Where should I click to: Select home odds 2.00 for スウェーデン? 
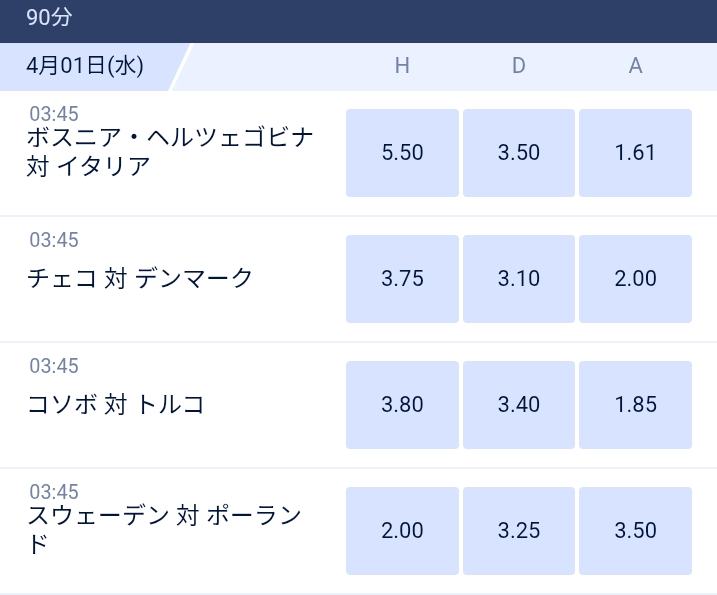pos(402,531)
